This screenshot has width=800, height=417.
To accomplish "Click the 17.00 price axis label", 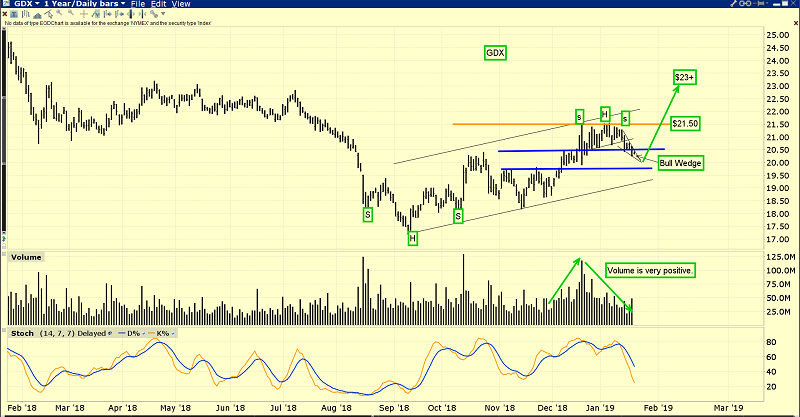I will point(777,239).
